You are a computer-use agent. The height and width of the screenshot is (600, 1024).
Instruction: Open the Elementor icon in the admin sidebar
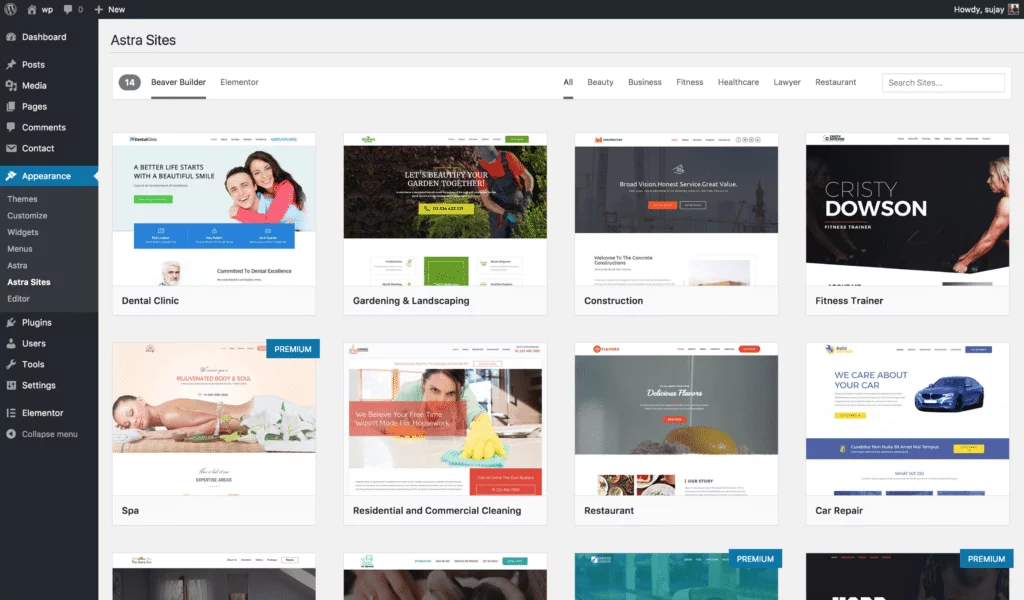tap(12, 411)
